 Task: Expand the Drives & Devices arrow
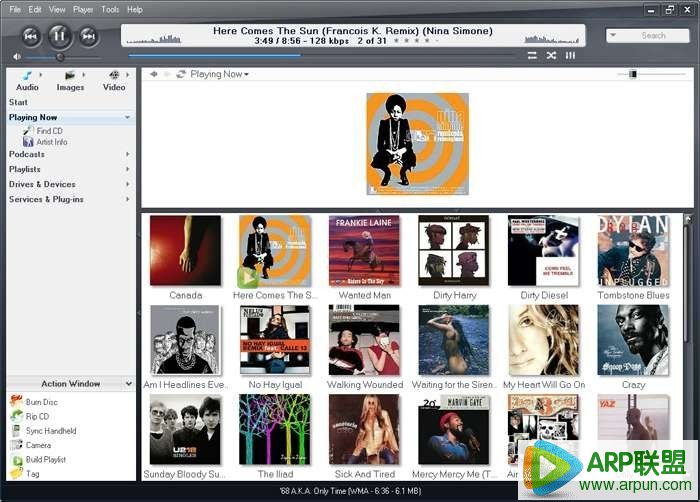(128, 184)
